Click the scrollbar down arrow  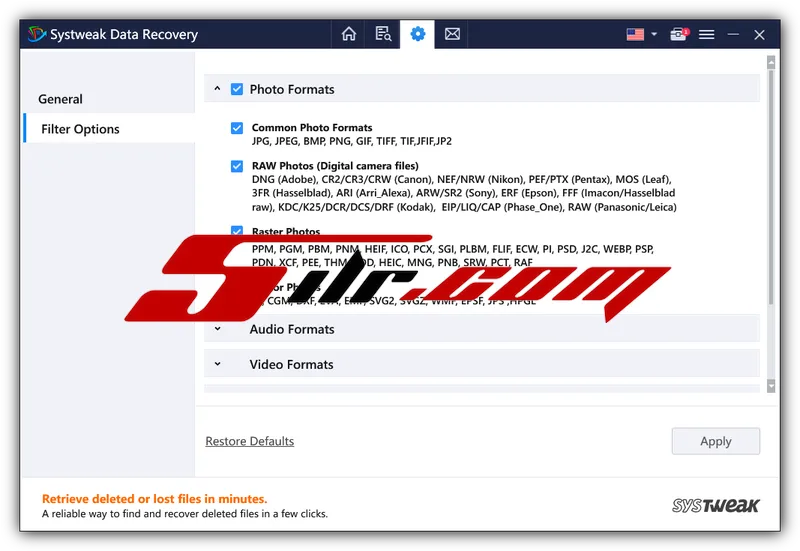(x=771, y=386)
